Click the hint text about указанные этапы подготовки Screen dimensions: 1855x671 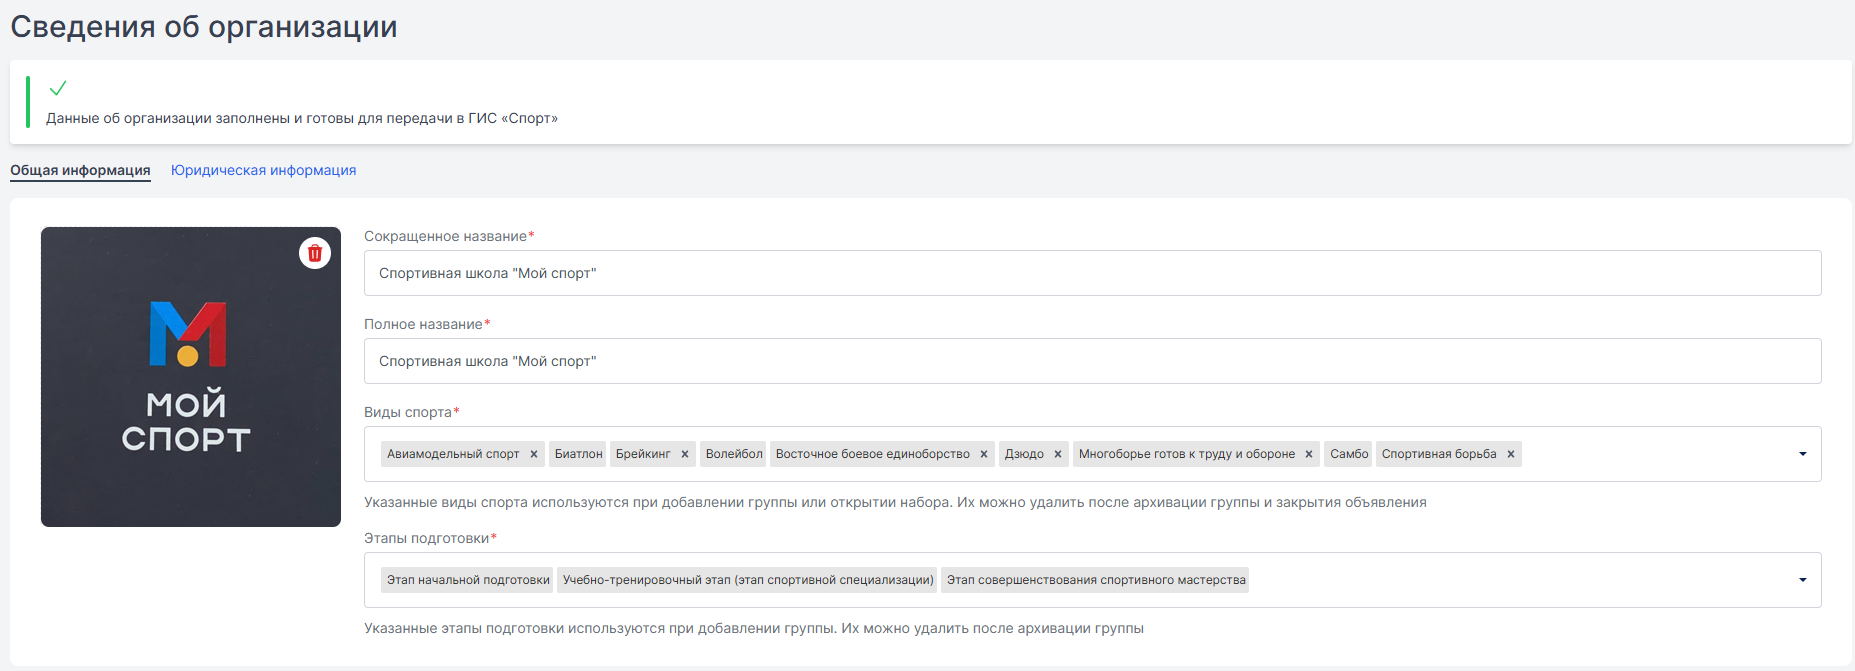coord(754,628)
